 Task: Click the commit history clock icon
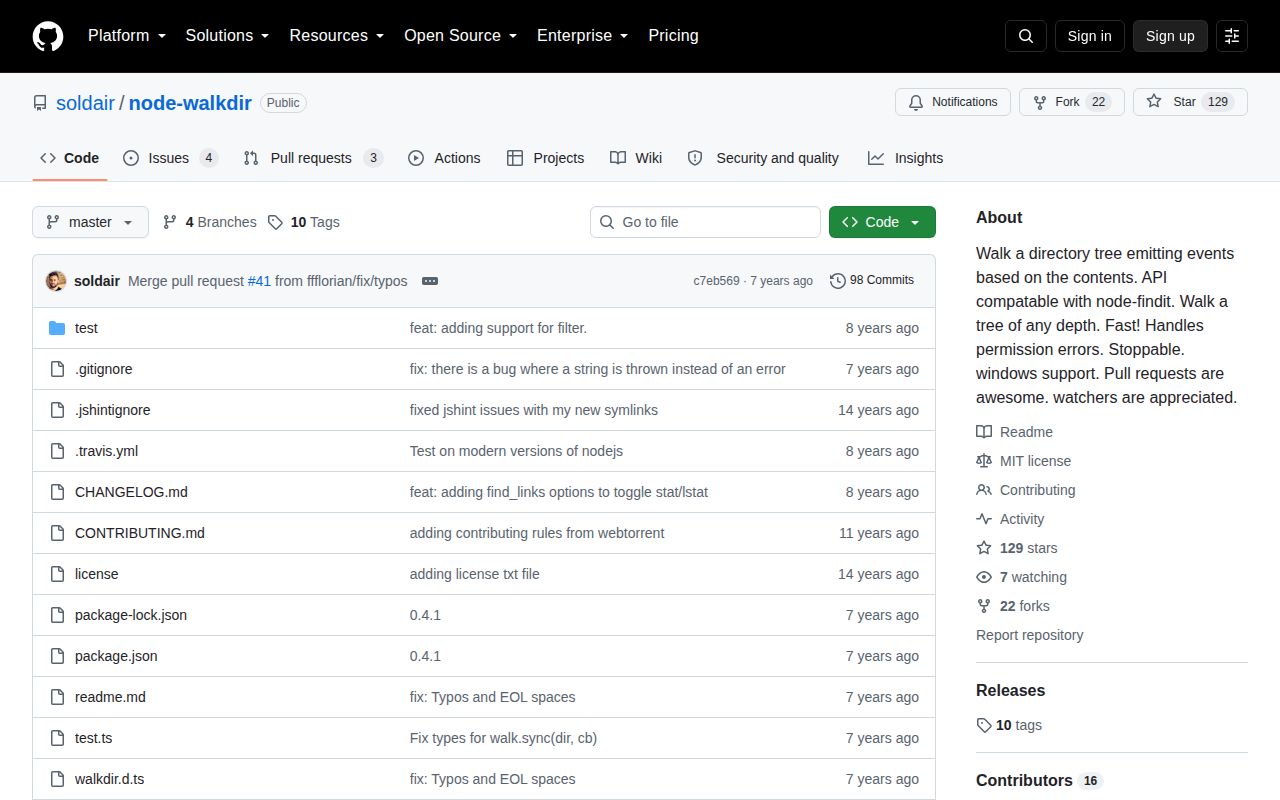838,281
